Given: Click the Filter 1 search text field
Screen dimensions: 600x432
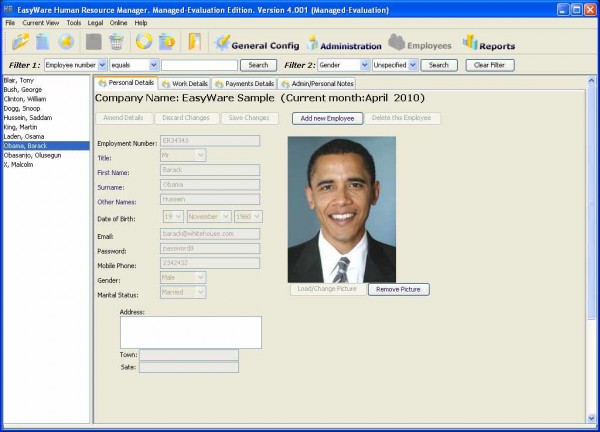Looking at the screenshot, I should click(199, 65).
